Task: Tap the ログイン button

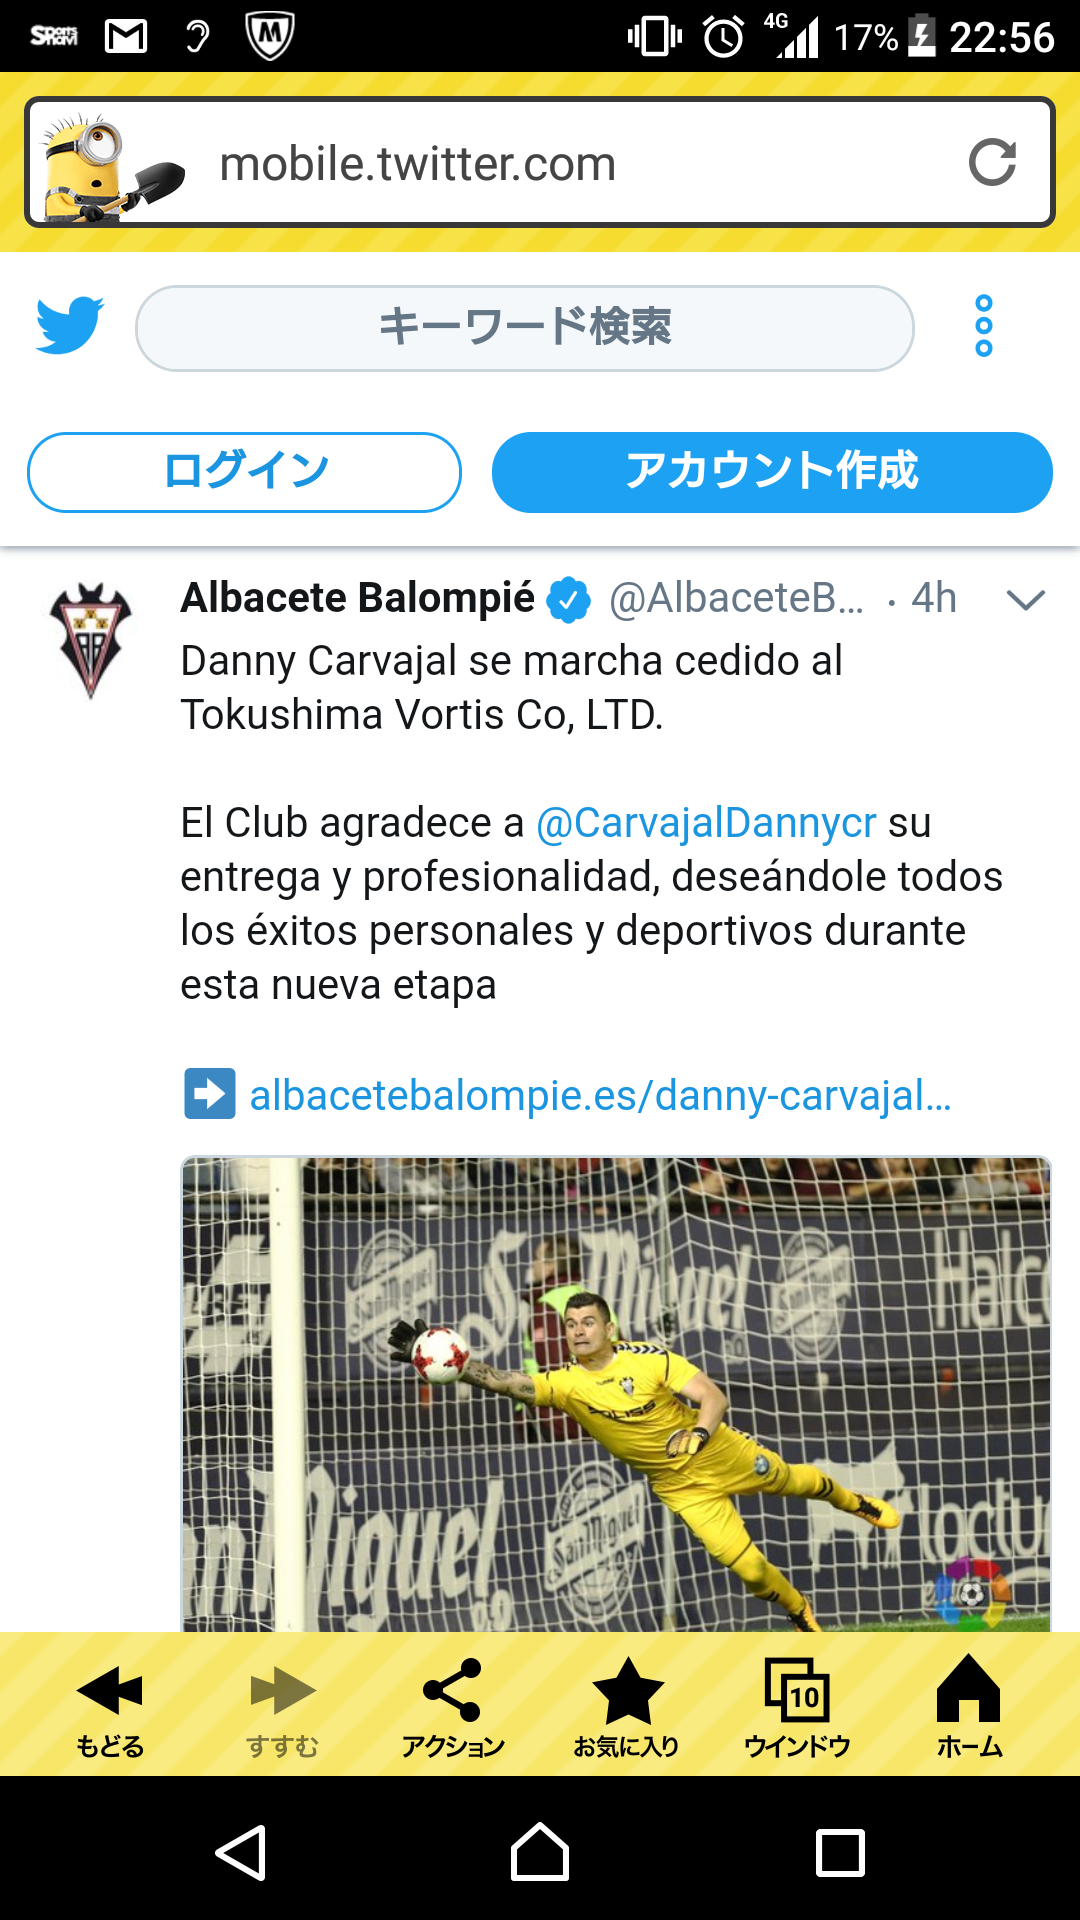Action: pos(244,472)
